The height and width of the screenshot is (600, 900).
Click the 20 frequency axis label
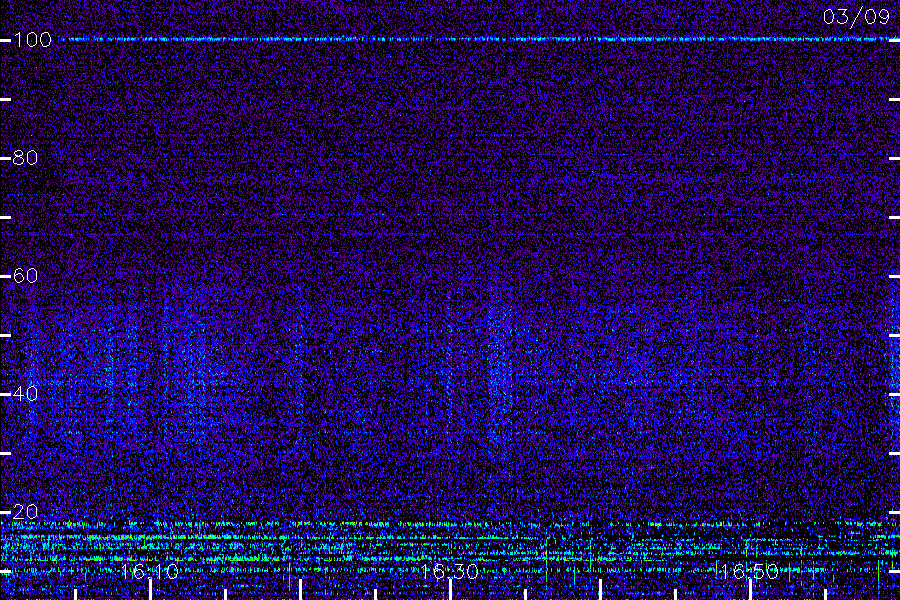pyautogui.click(x=25, y=511)
